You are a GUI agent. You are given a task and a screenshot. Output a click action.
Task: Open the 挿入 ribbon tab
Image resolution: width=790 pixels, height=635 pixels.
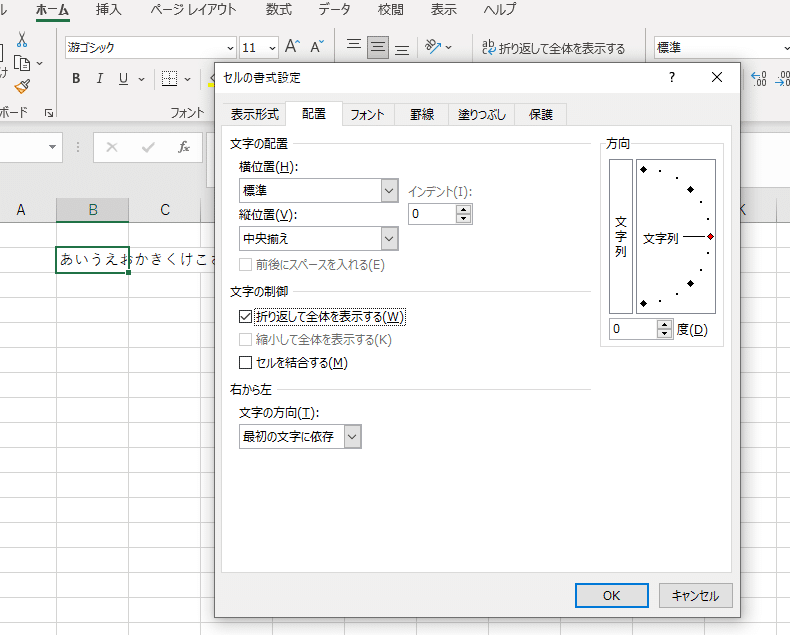109,10
